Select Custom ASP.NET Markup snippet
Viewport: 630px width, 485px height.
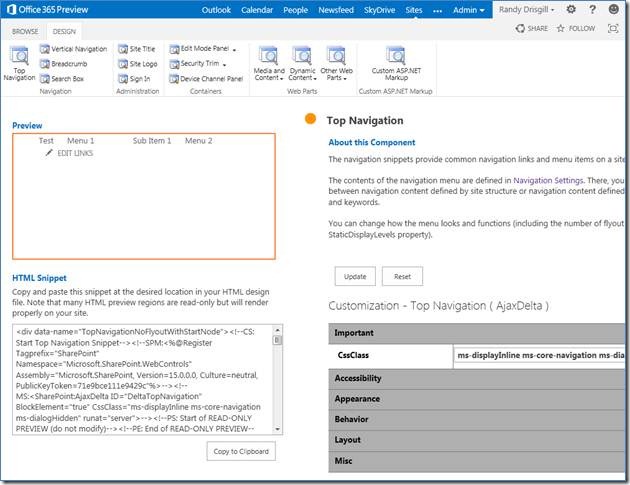click(396, 64)
